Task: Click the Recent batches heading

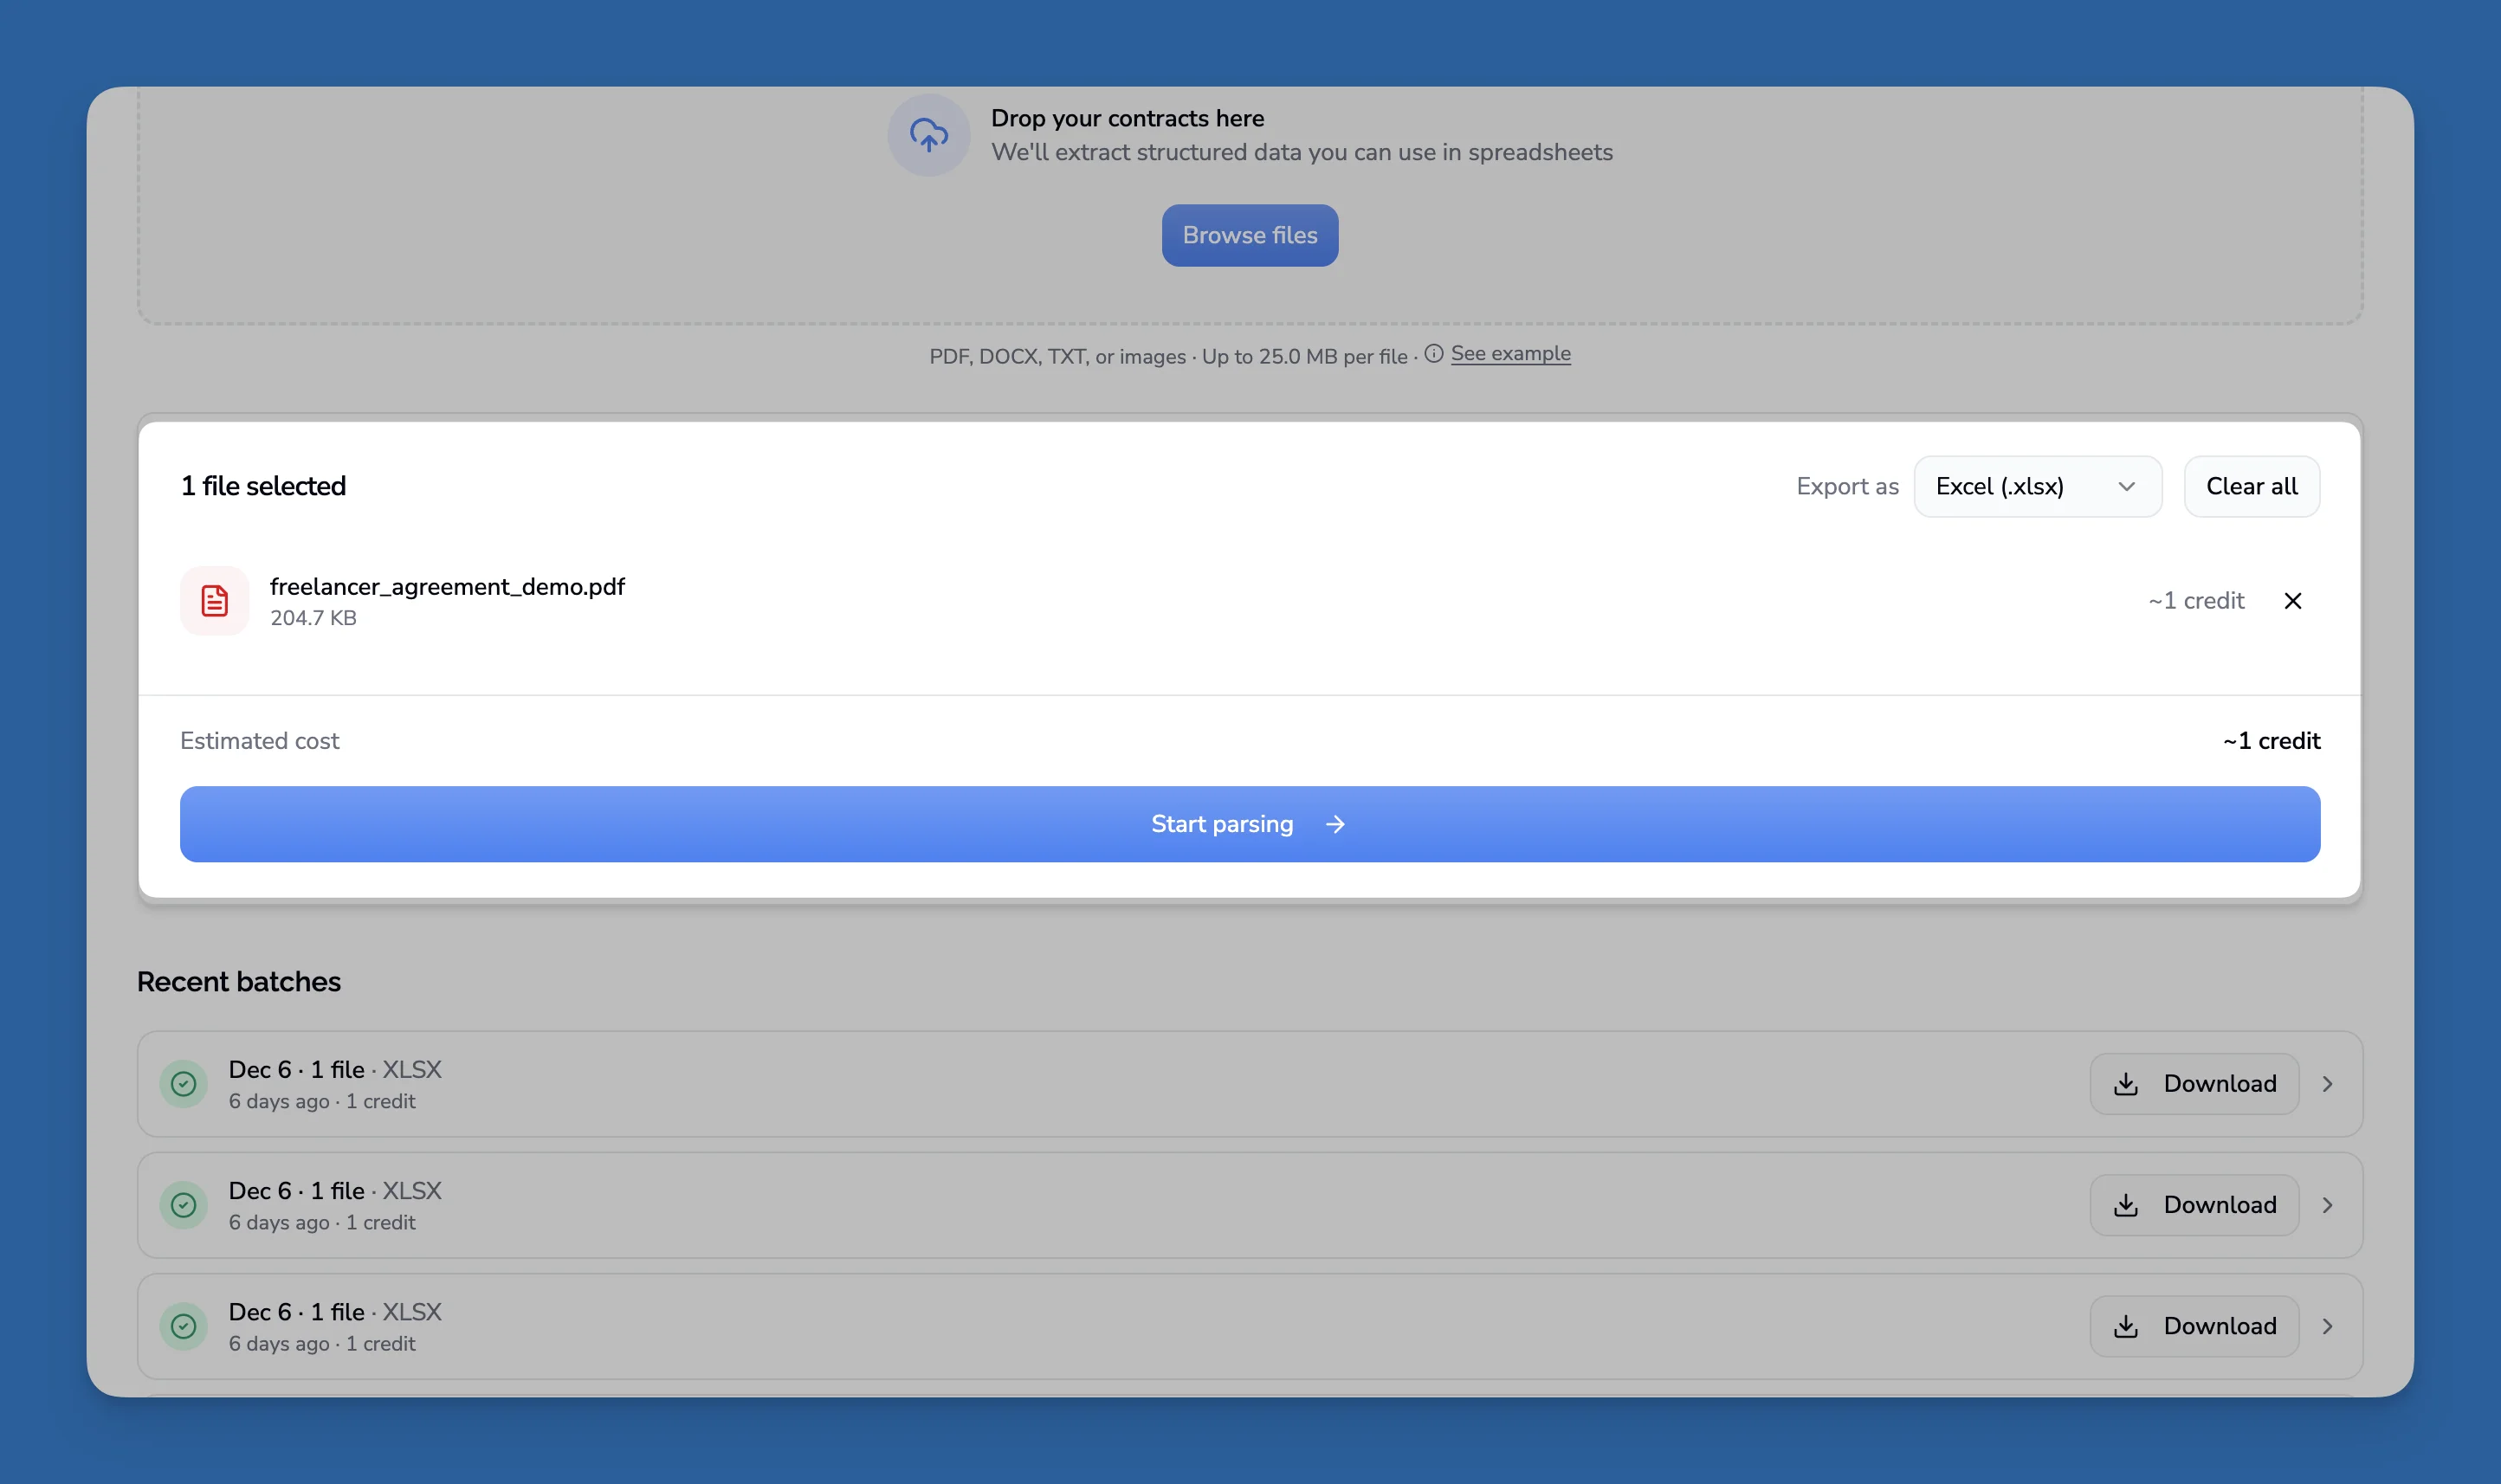Action: coord(239,981)
